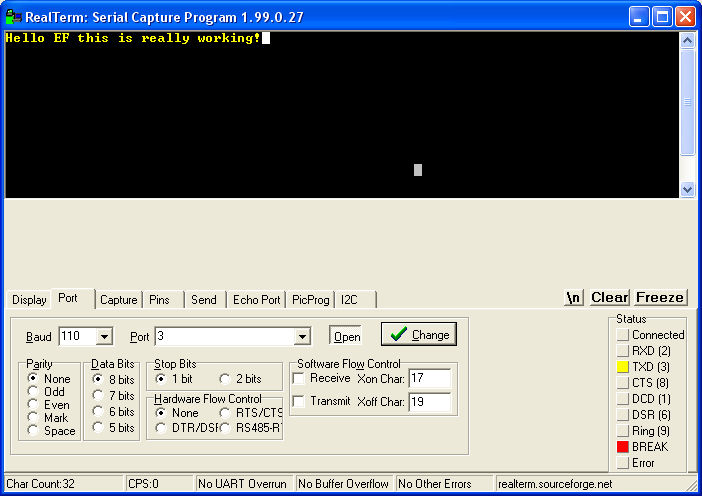This screenshot has height=496, width=702.
Task: Click the terminal text "Hello EF this is really working!"
Action: click(133, 38)
